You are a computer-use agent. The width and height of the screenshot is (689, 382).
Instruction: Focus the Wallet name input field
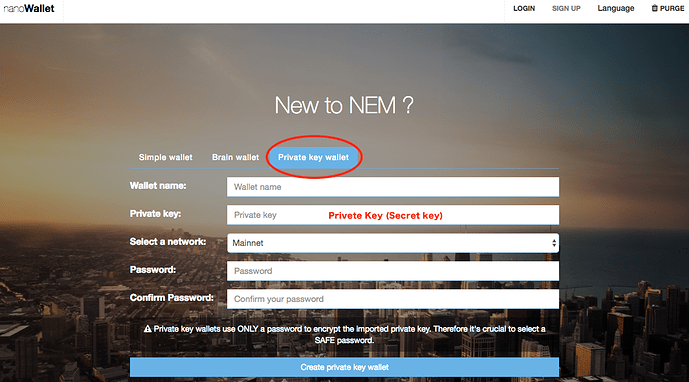coord(393,187)
